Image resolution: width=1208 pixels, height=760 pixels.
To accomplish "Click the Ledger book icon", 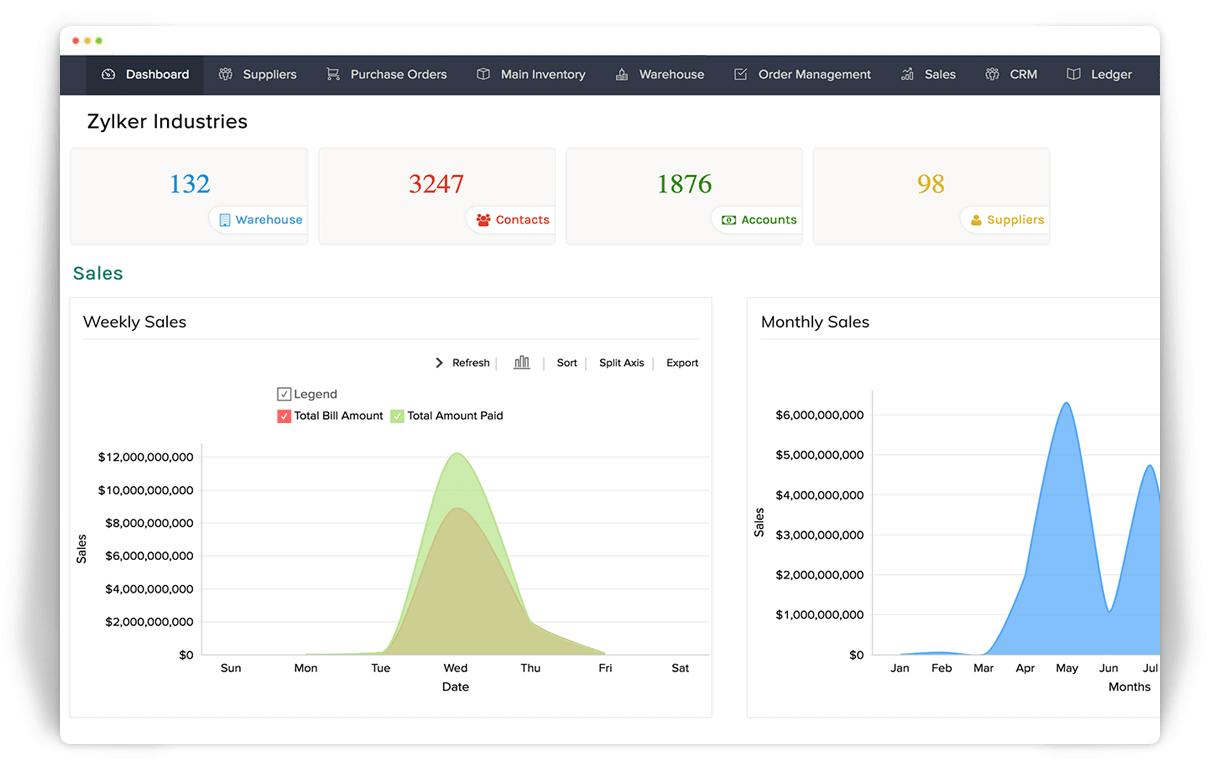I will point(1074,74).
